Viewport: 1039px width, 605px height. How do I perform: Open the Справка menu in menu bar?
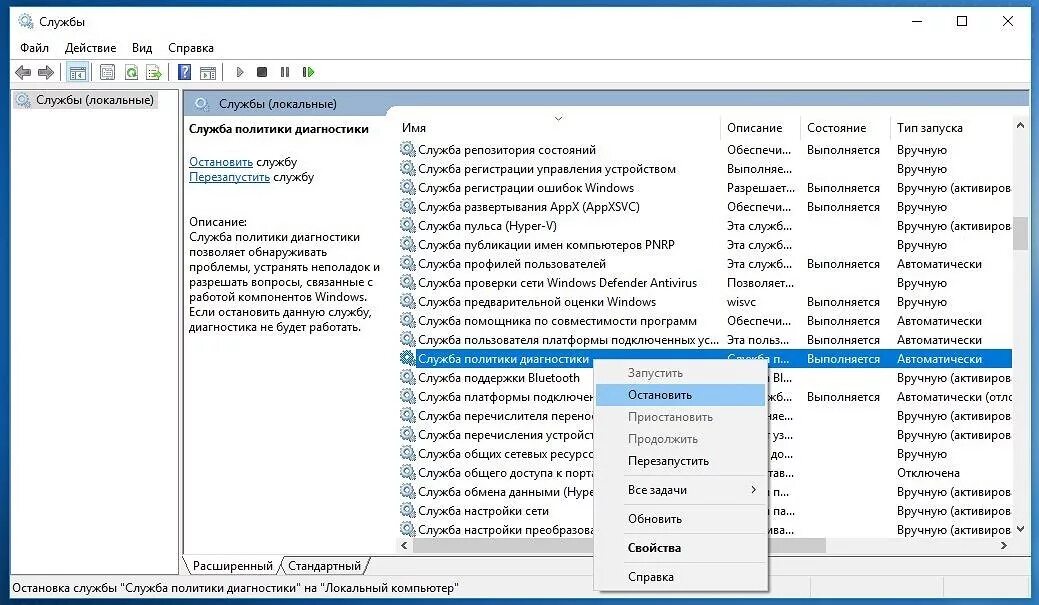click(x=191, y=48)
